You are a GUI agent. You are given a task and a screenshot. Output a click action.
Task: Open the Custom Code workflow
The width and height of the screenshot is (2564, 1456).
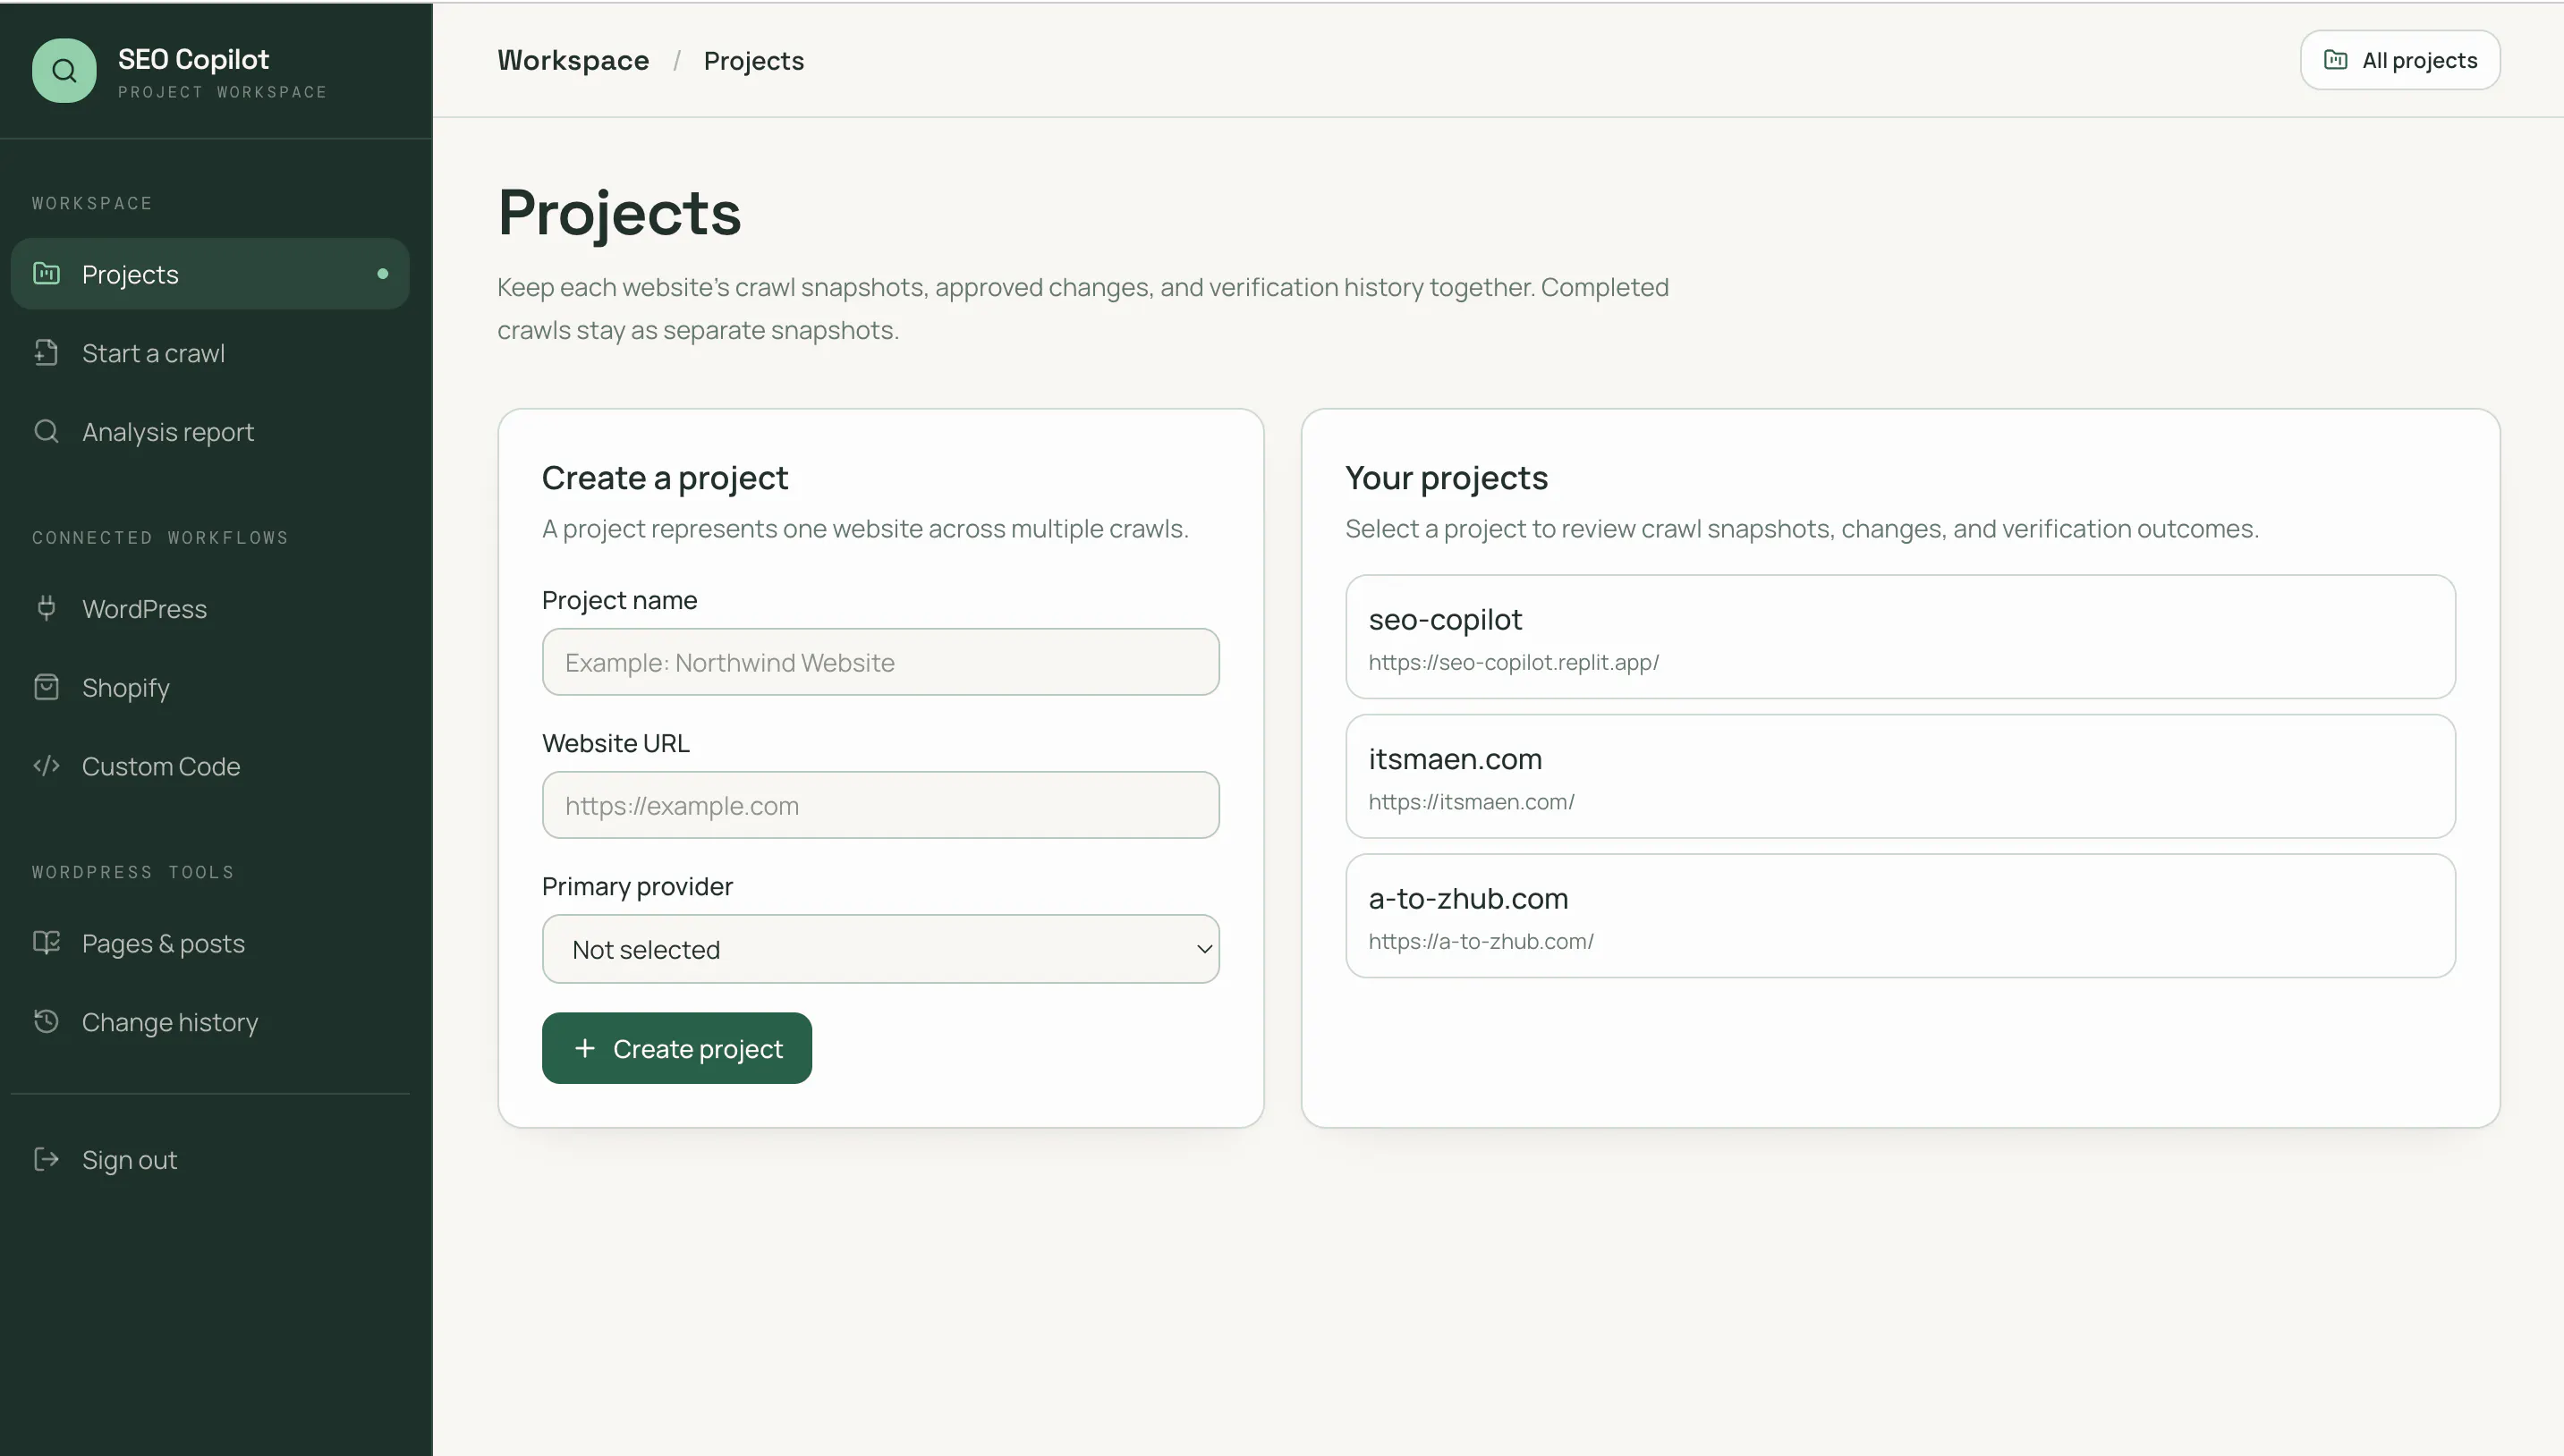pos(210,766)
